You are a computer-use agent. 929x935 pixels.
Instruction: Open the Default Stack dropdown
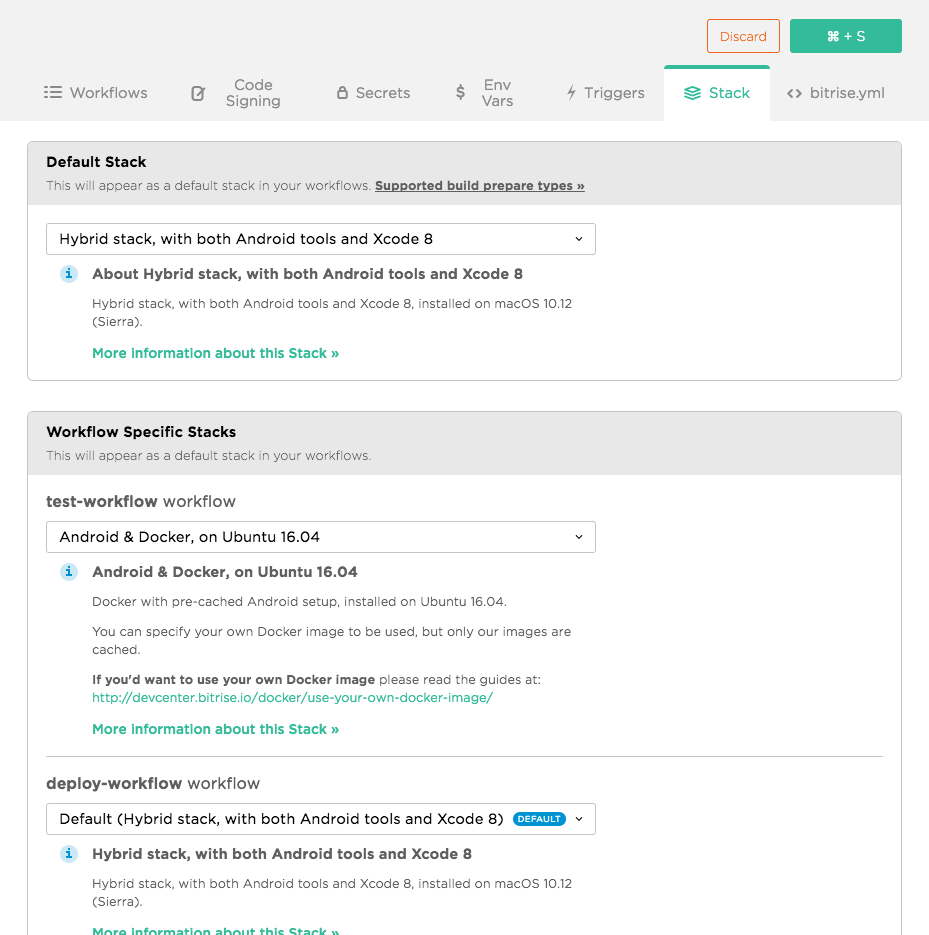321,239
